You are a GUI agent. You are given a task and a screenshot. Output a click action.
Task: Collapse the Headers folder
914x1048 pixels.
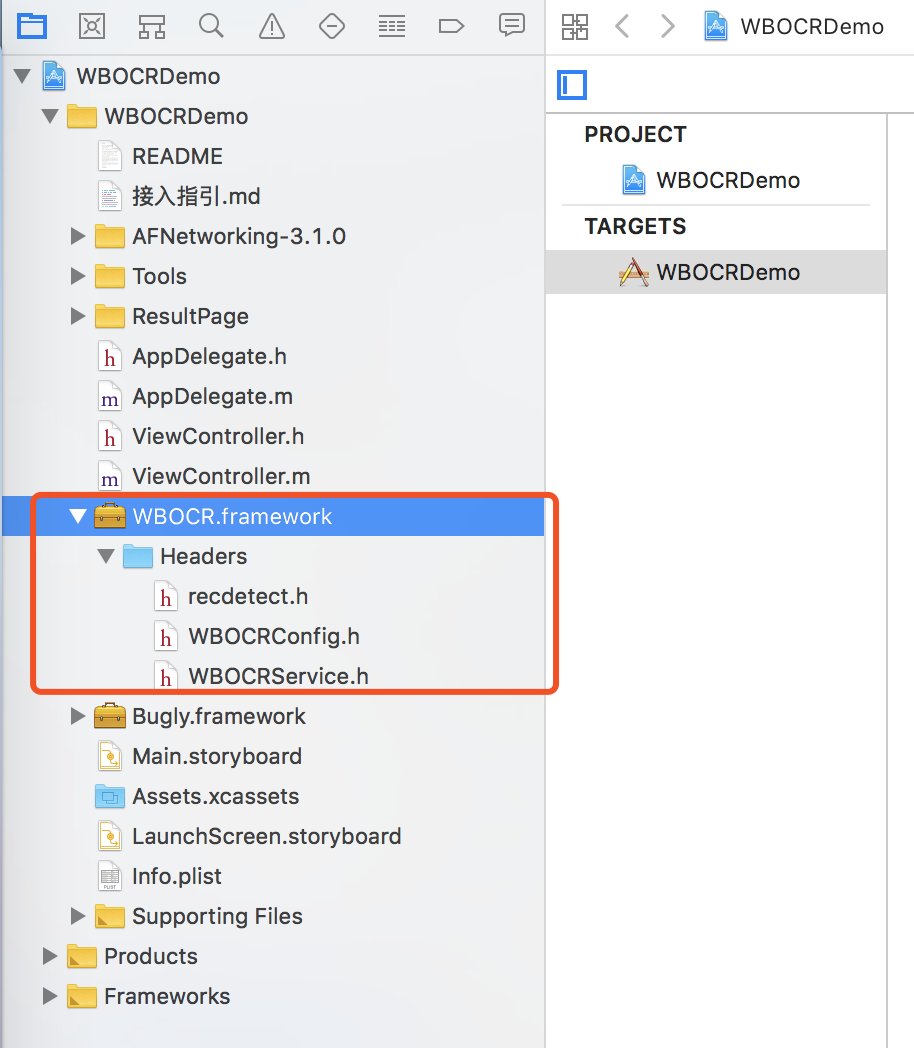pyautogui.click(x=106, y=556)
